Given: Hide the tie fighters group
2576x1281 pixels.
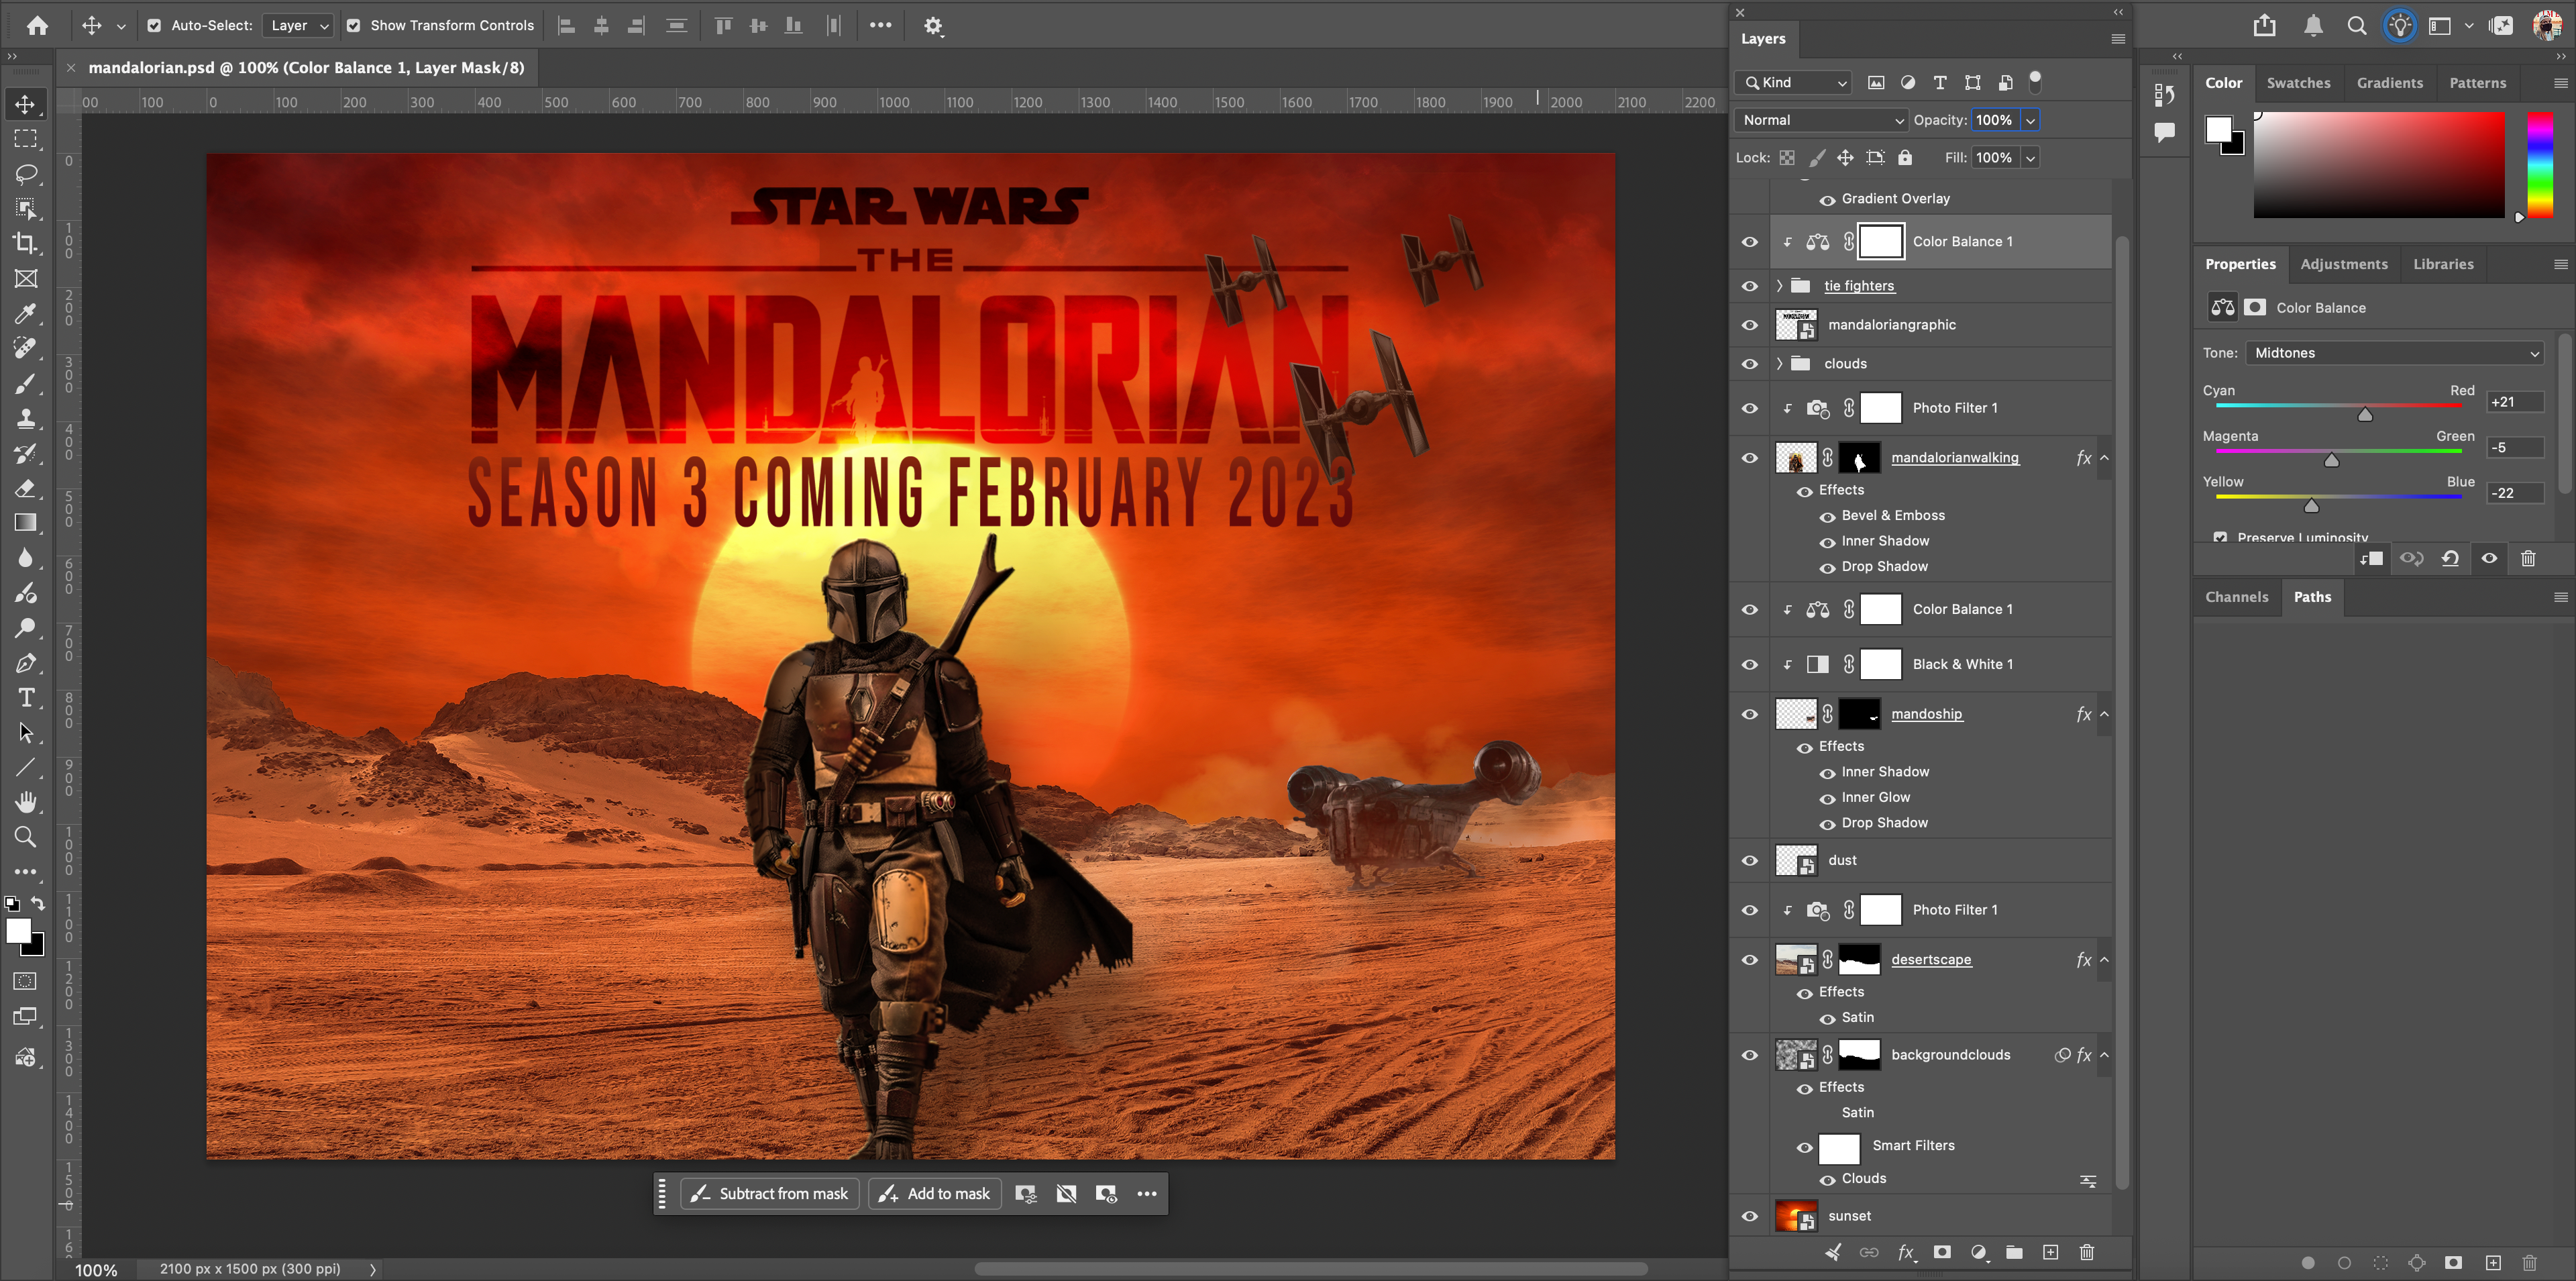Looking at the screenshot, I should point(1750,286).
